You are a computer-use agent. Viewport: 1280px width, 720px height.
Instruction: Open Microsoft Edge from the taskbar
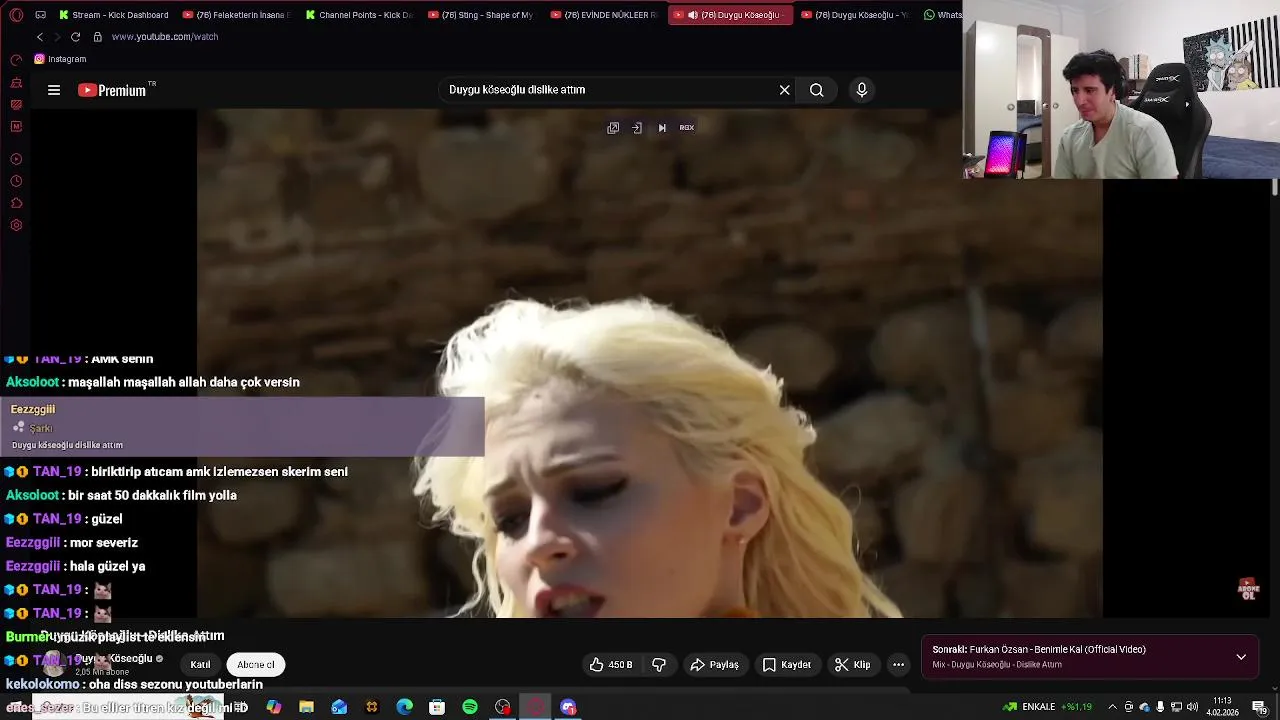click(404, 707)
